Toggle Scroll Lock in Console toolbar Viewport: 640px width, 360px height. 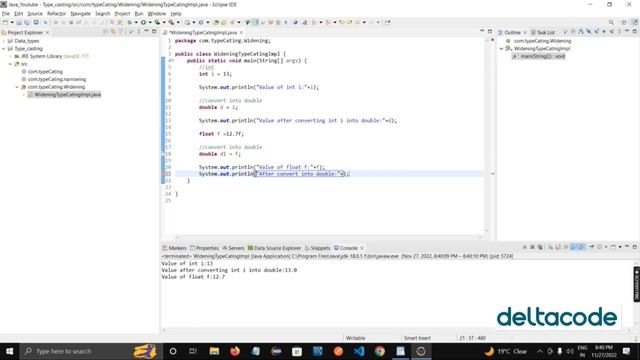pyautogui.click(x=557, y=247)
